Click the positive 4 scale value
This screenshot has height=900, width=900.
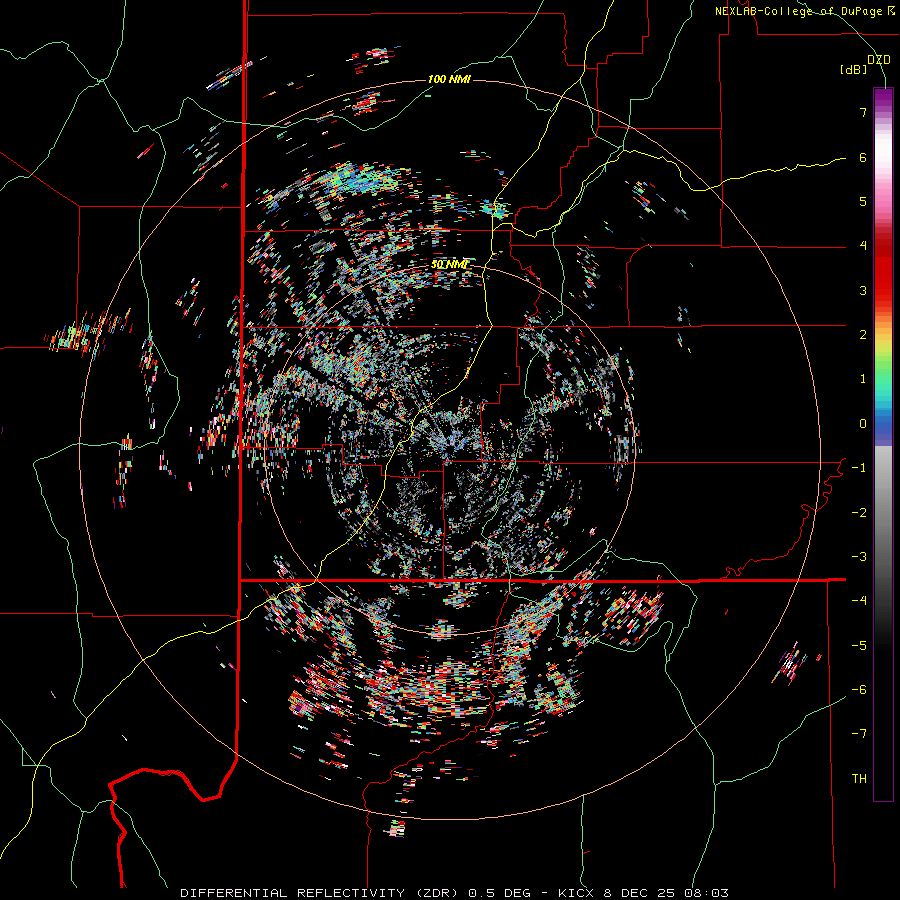tap(863, 246)
